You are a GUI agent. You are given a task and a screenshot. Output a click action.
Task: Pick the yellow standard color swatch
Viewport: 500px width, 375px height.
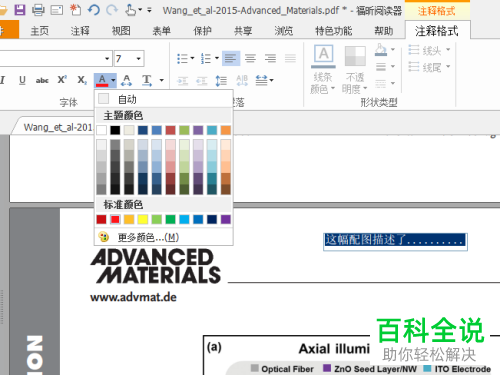click(x=143, y=219)
